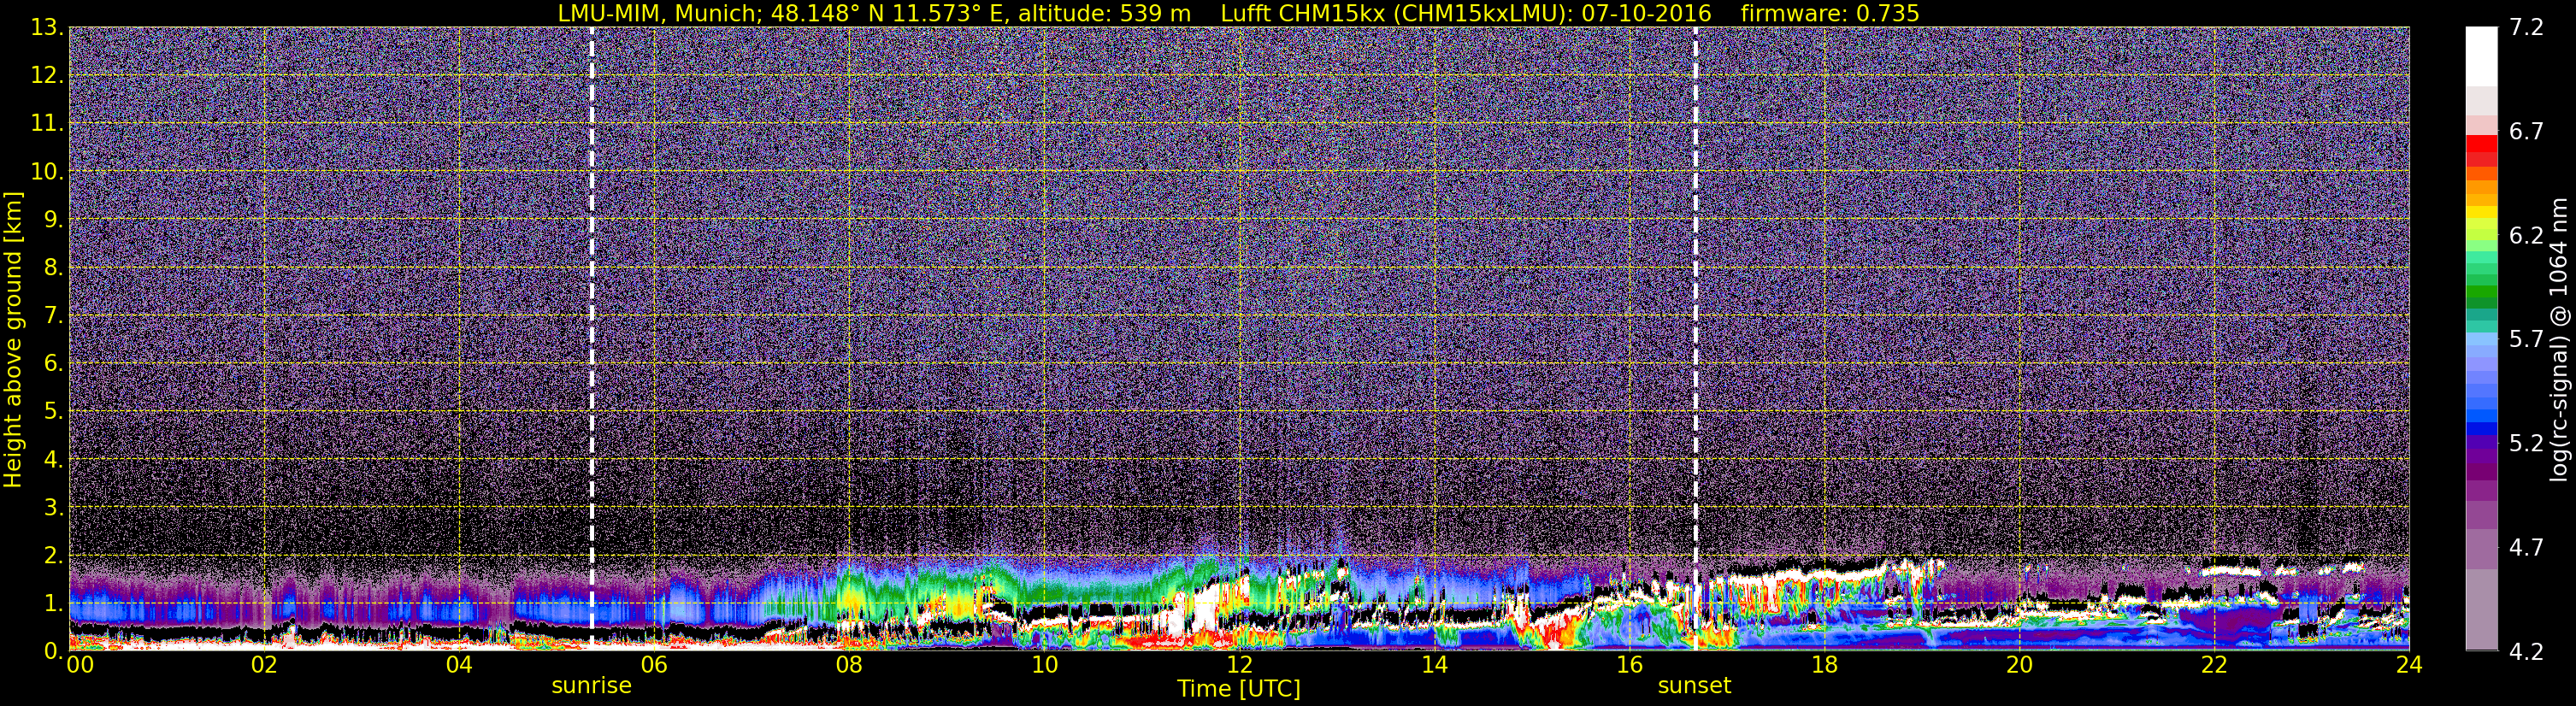
Task: Click the time axis tick '24'
Action: pos(2409,665)
